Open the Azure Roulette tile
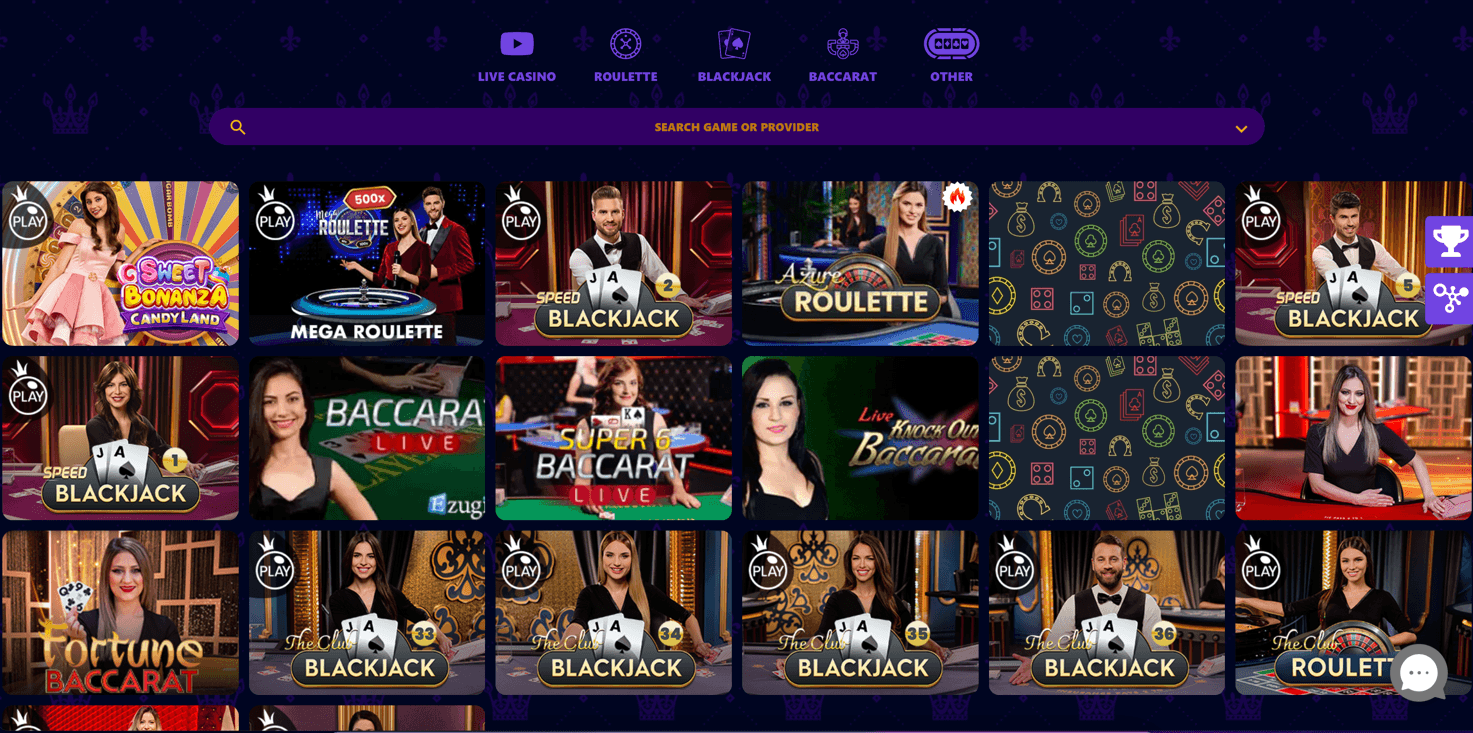 pyautogui.click(x=860, y=263)
